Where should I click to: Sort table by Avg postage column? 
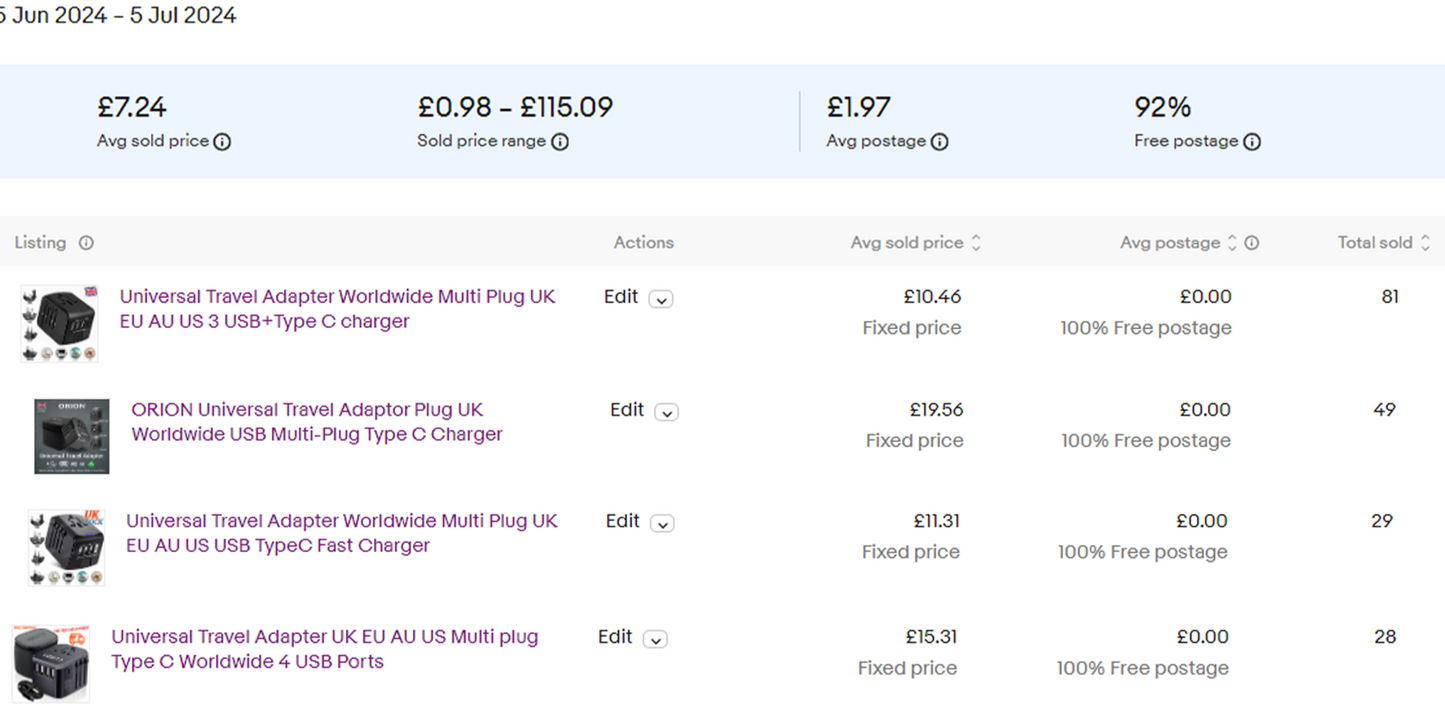click(1232, 243)
